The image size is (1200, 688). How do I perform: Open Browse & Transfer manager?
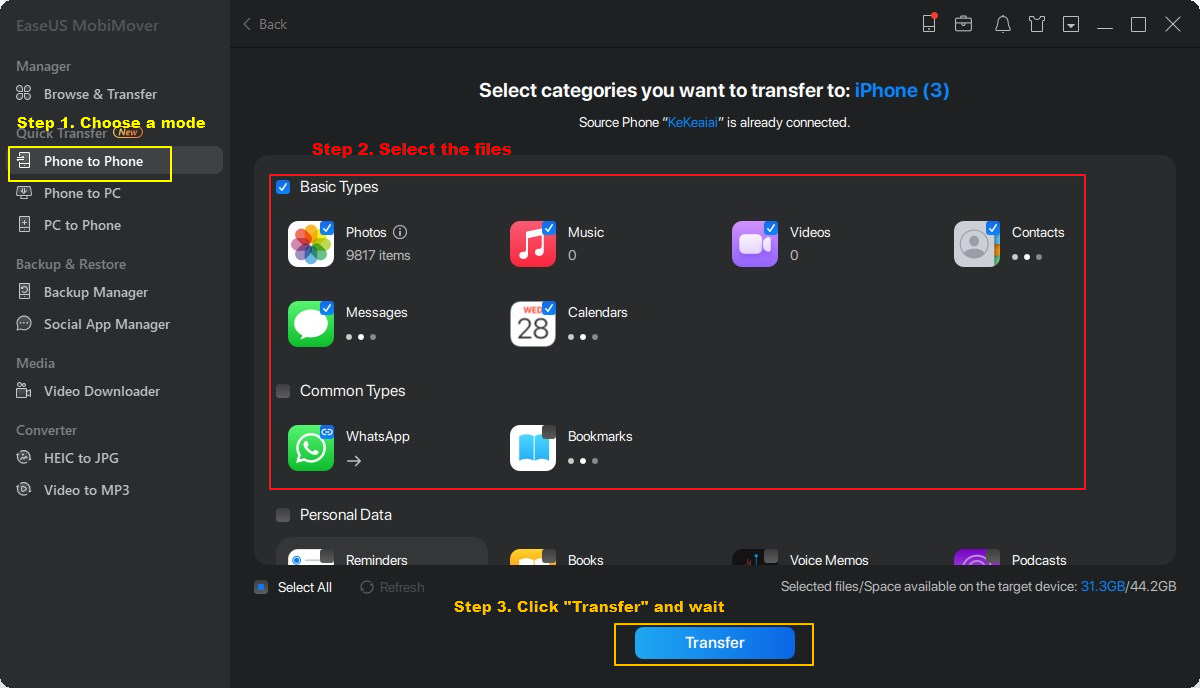pyautogui.click(x=100, y=94)
